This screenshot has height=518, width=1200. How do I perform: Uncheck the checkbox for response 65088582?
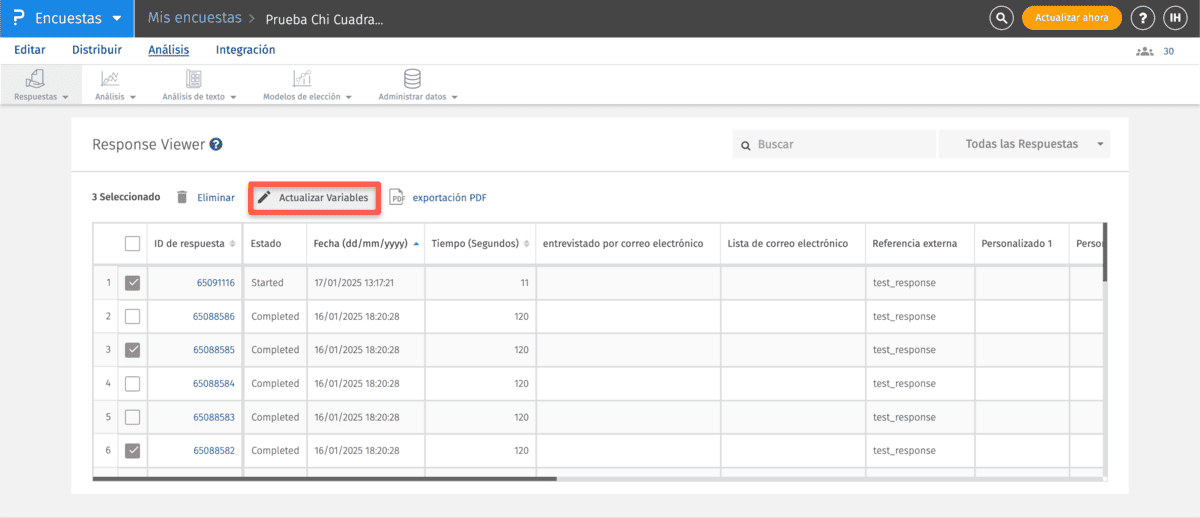132,451
